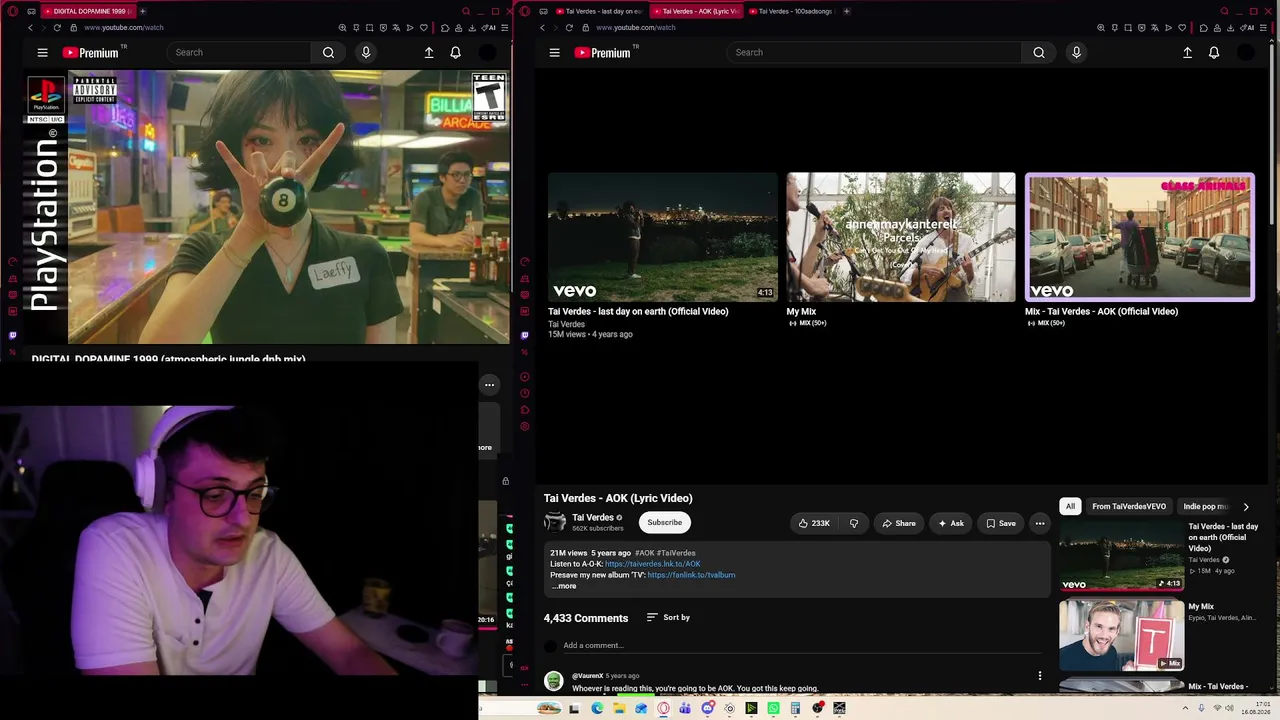
Task: Share the AOK lyric video
Action: pos(897,523)
